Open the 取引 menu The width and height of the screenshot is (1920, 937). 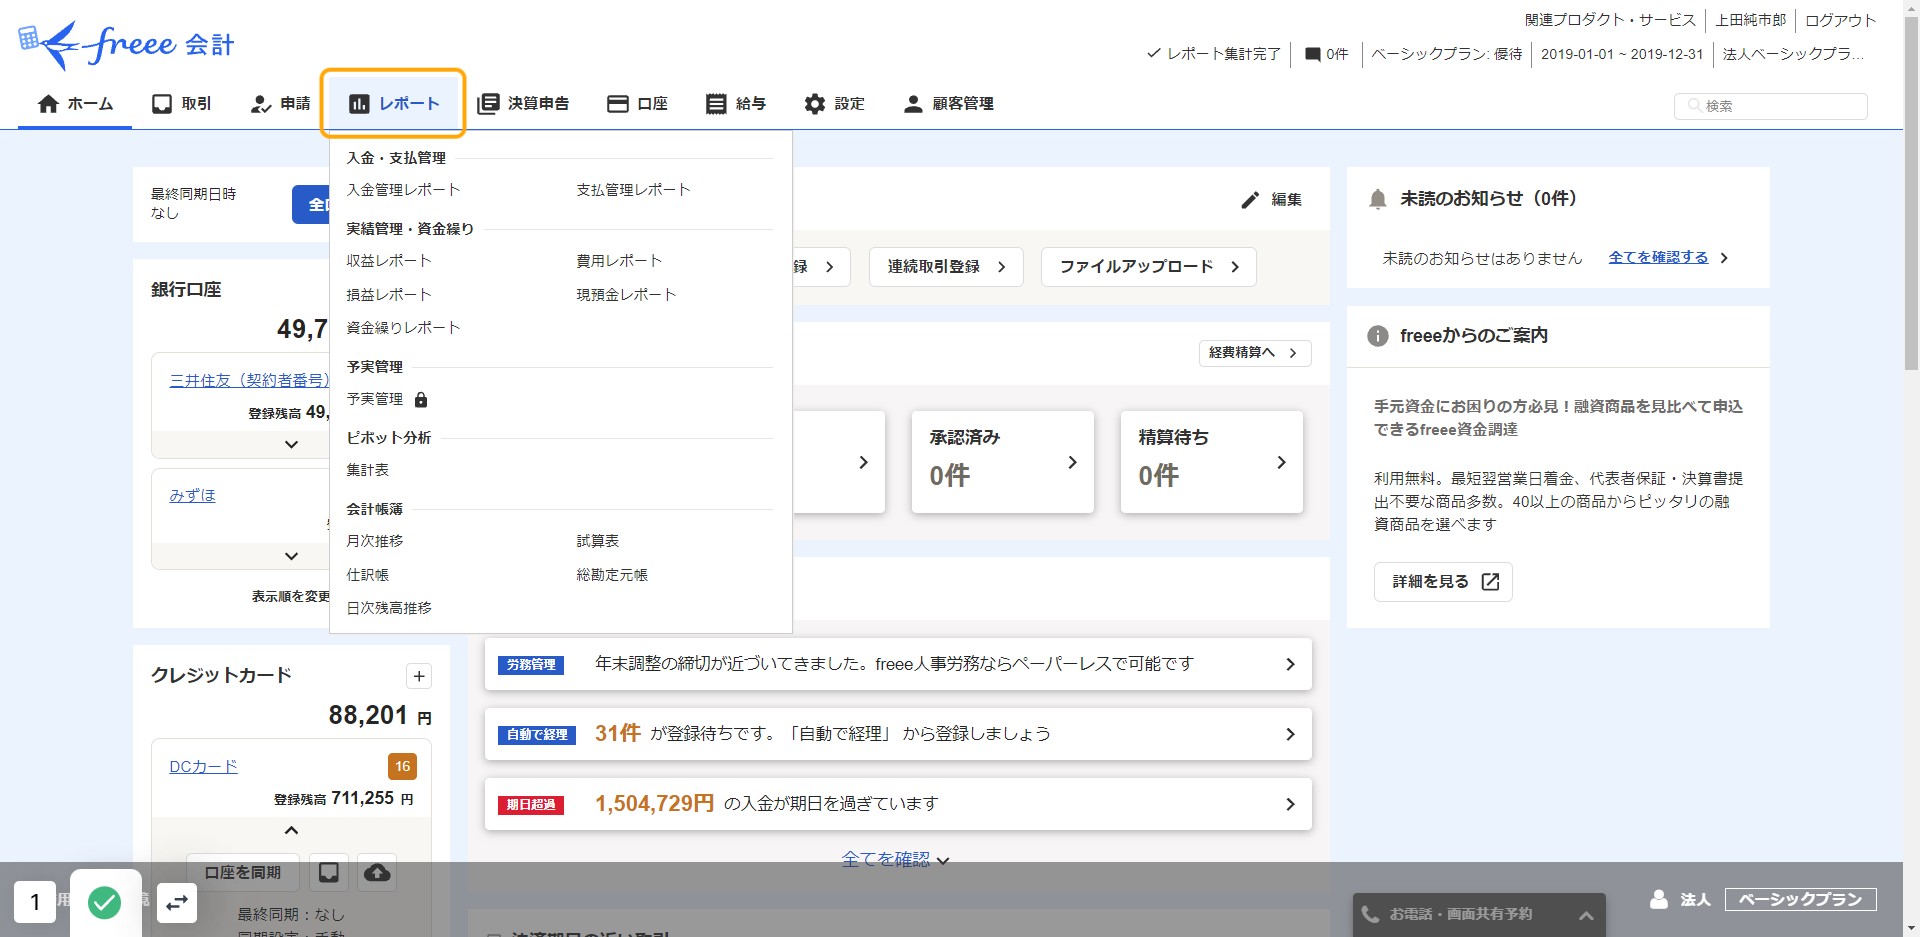(x=181, y=104)
